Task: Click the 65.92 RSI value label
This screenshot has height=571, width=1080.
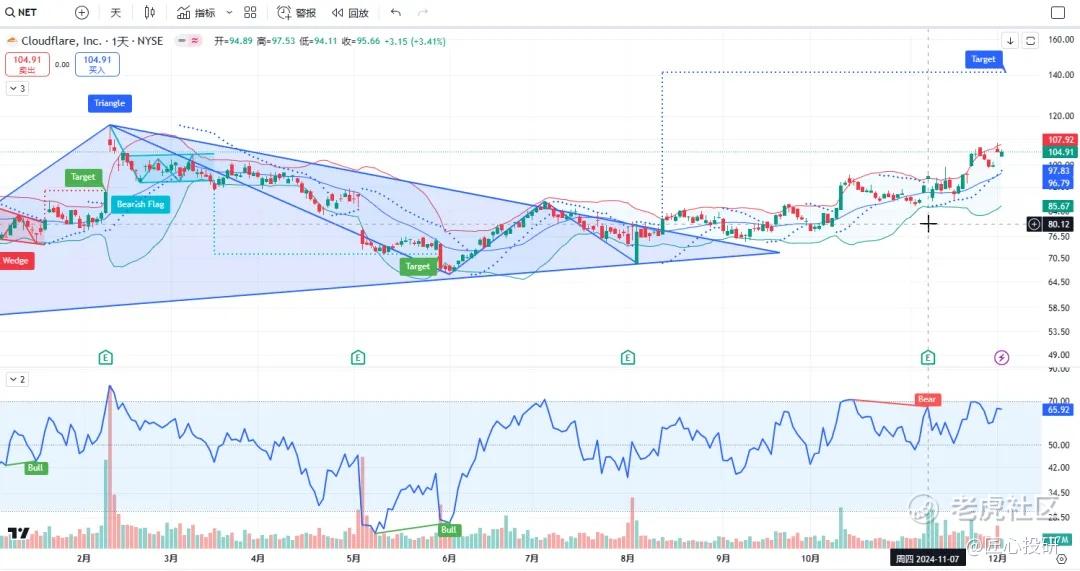Action: [x=1059, y=410]
